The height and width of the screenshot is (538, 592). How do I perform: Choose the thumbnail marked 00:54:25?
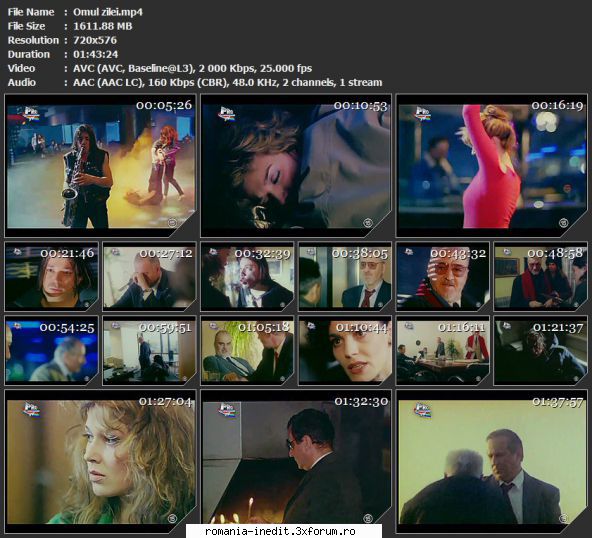[x=51, y=351]
